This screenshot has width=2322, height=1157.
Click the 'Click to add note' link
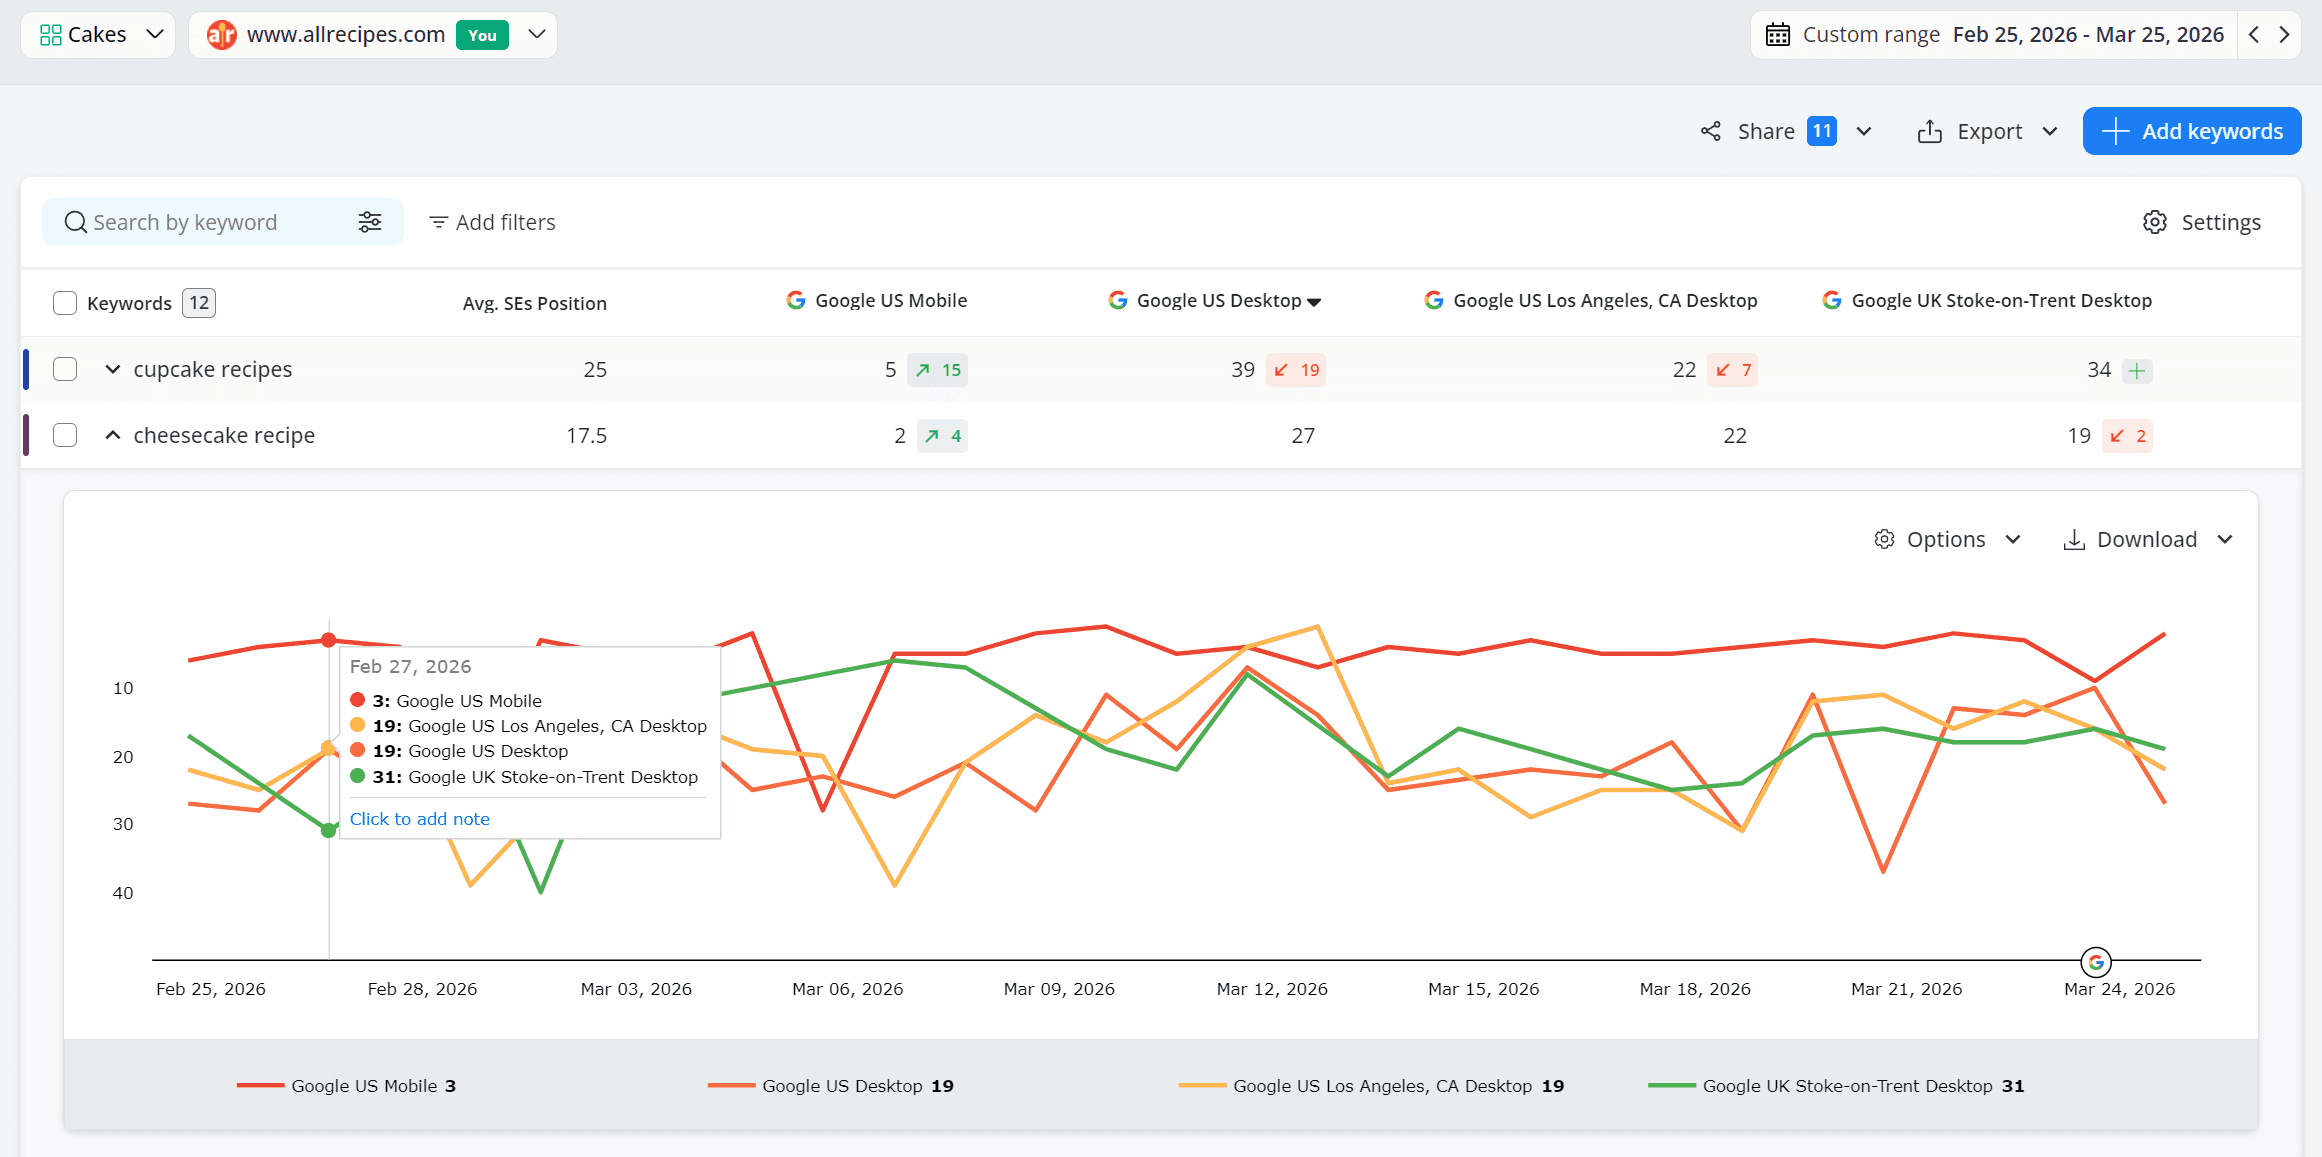pos(419,819)
